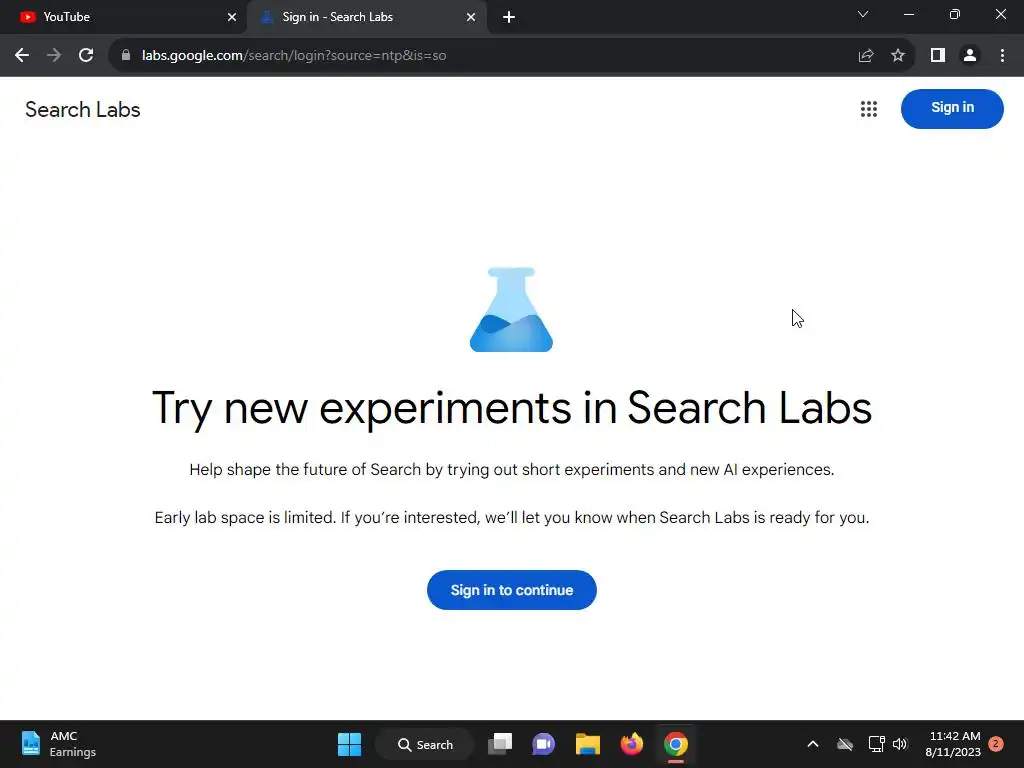This screenshot has height=768, width=1024.
Task: Minimize the Chrome window
Action: tap(908, 14)
